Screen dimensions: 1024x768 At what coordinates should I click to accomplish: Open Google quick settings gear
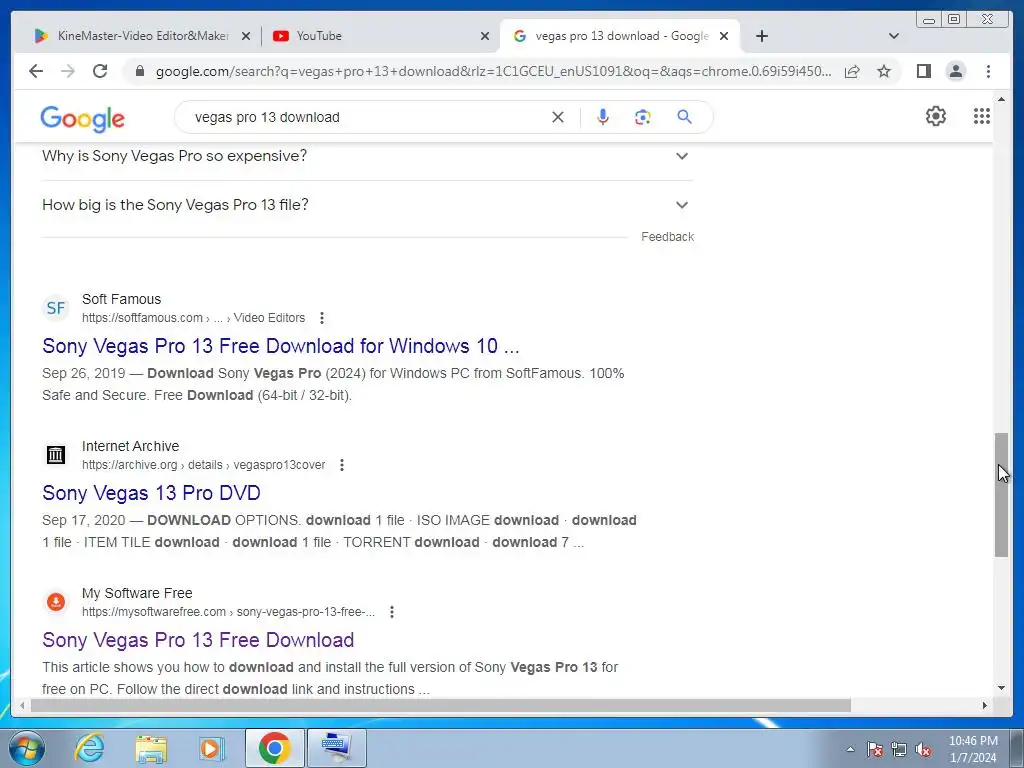[x=936, y=116]
